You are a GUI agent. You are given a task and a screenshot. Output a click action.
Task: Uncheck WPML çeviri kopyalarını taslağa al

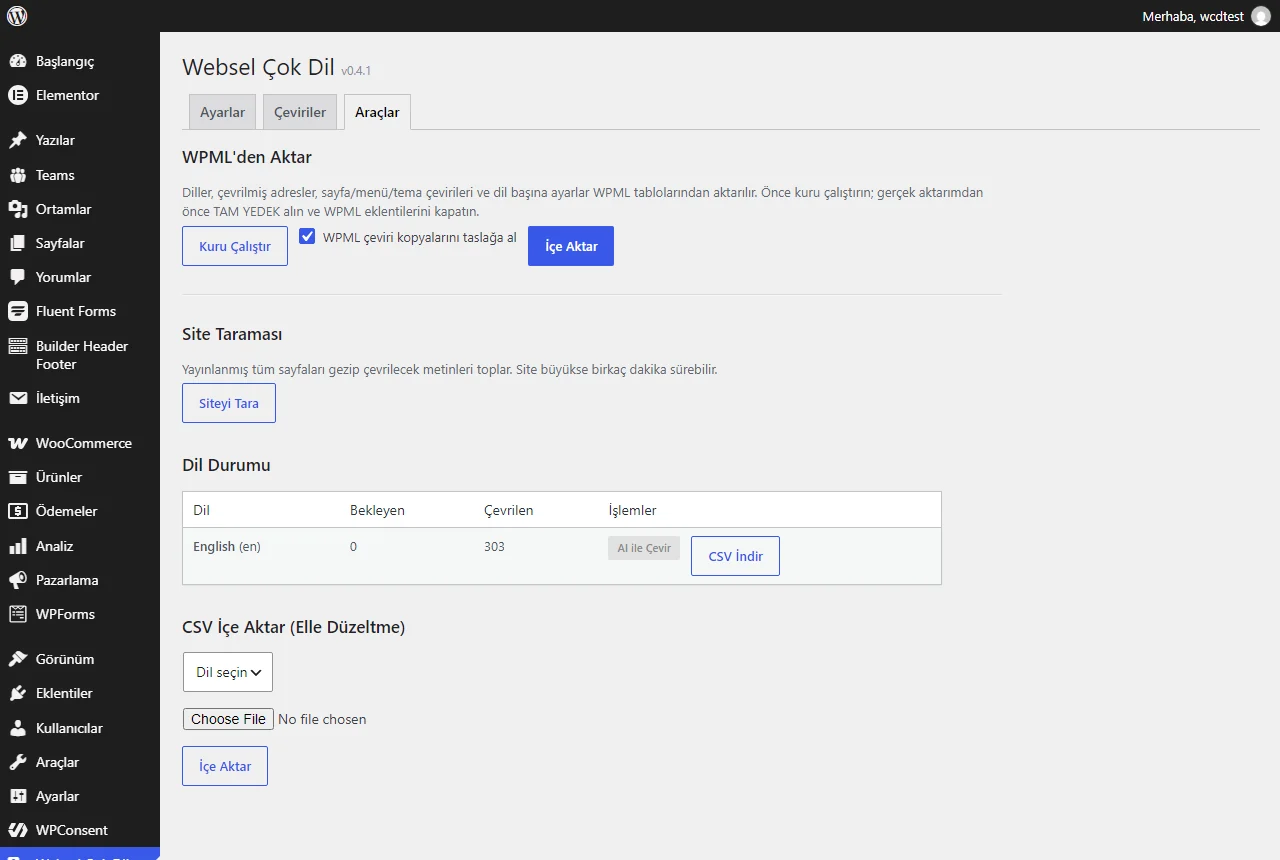coord(308,237)
